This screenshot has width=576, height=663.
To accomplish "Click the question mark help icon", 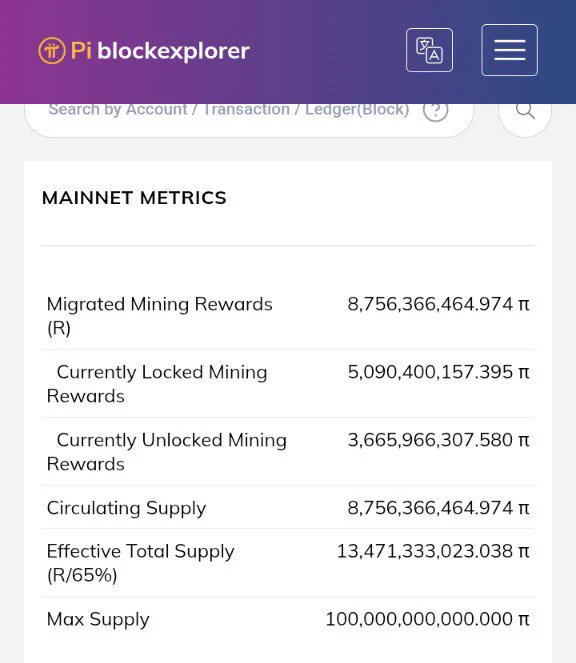I will click(436, 111).
